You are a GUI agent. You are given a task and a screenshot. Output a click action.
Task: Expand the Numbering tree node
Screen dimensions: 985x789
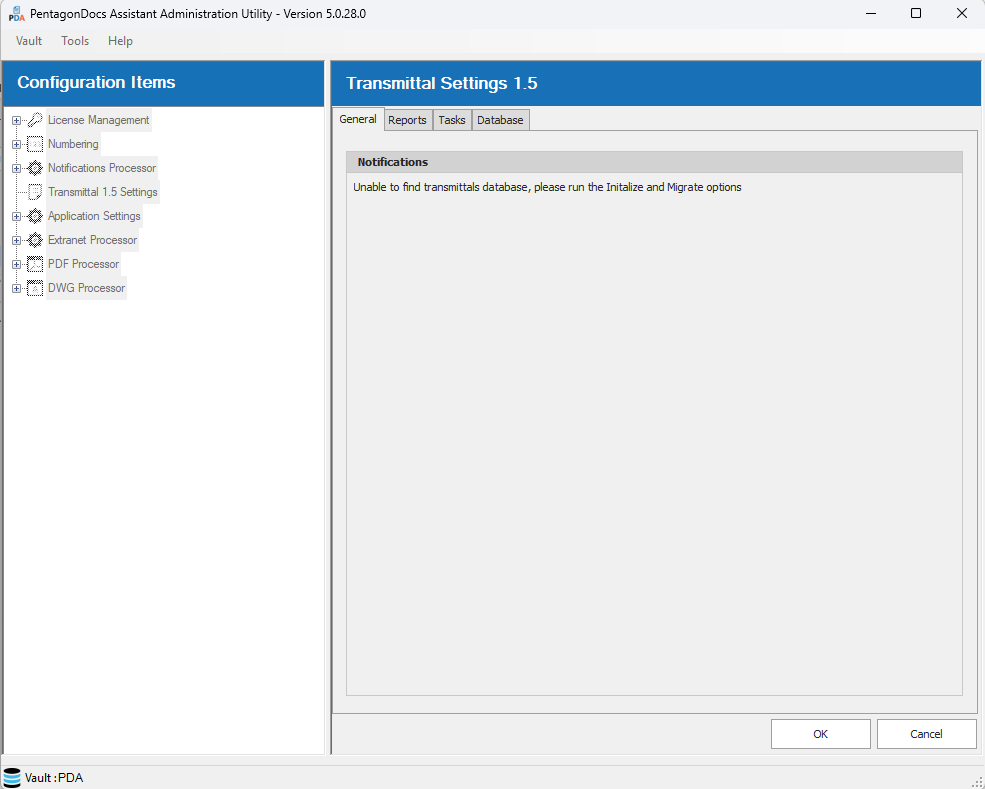(x=16, y=144)
